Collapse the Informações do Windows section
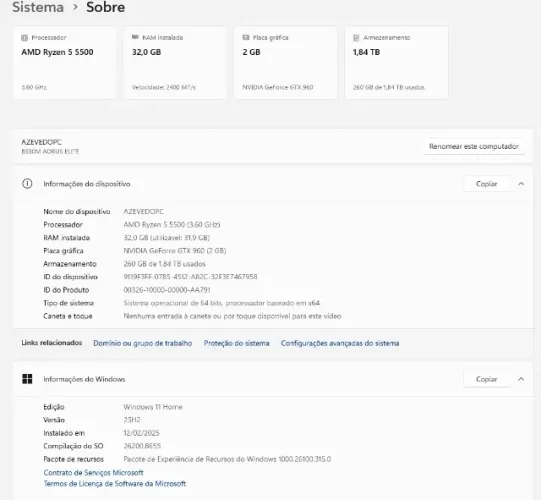 (x=521, y=379)
